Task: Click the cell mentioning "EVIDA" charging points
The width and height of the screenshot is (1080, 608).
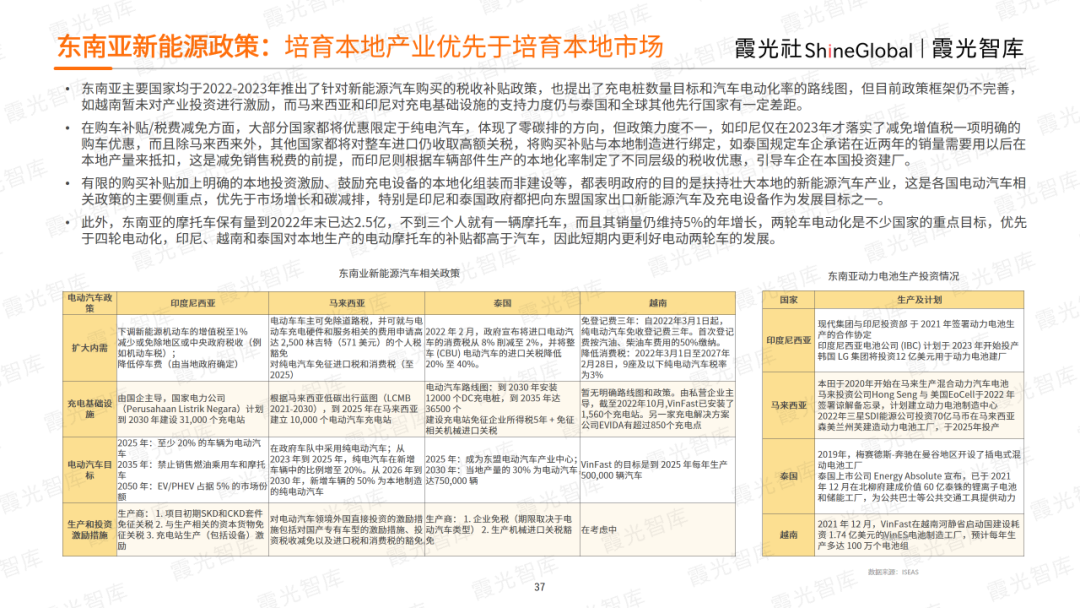Action: tap(658, 409)
